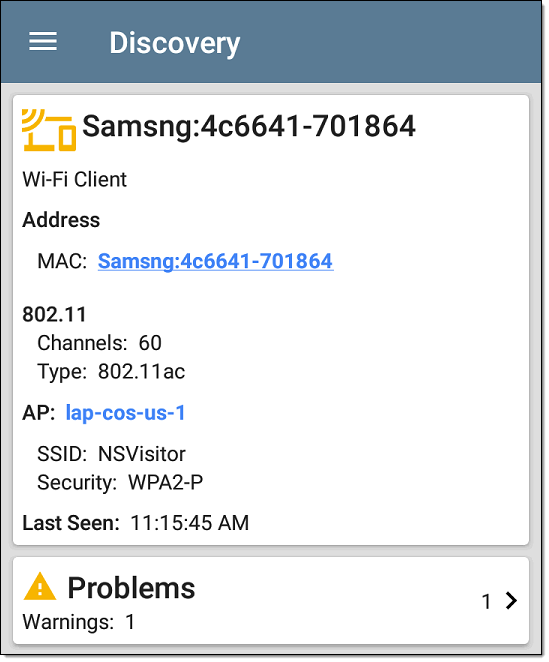Open the Problems card
The image size is (549, 662).
tap(271, 600)
